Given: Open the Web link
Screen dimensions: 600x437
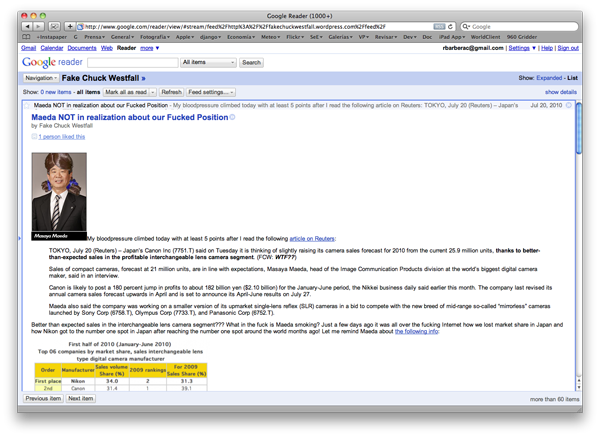Looking at the screenshot, I should point(107,48).
